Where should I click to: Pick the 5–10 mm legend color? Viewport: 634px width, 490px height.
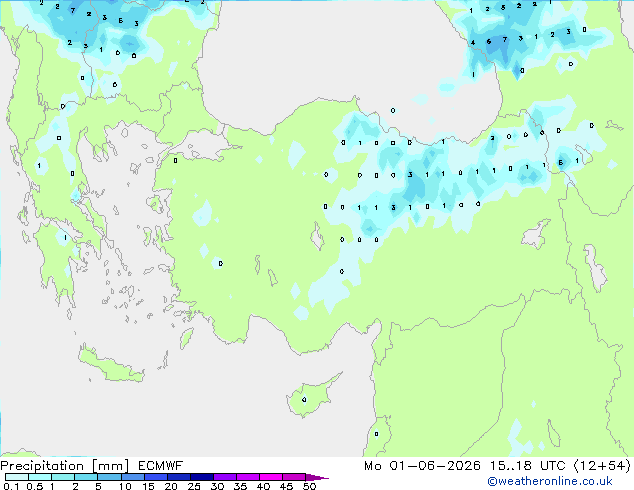[x=109, y=477]
